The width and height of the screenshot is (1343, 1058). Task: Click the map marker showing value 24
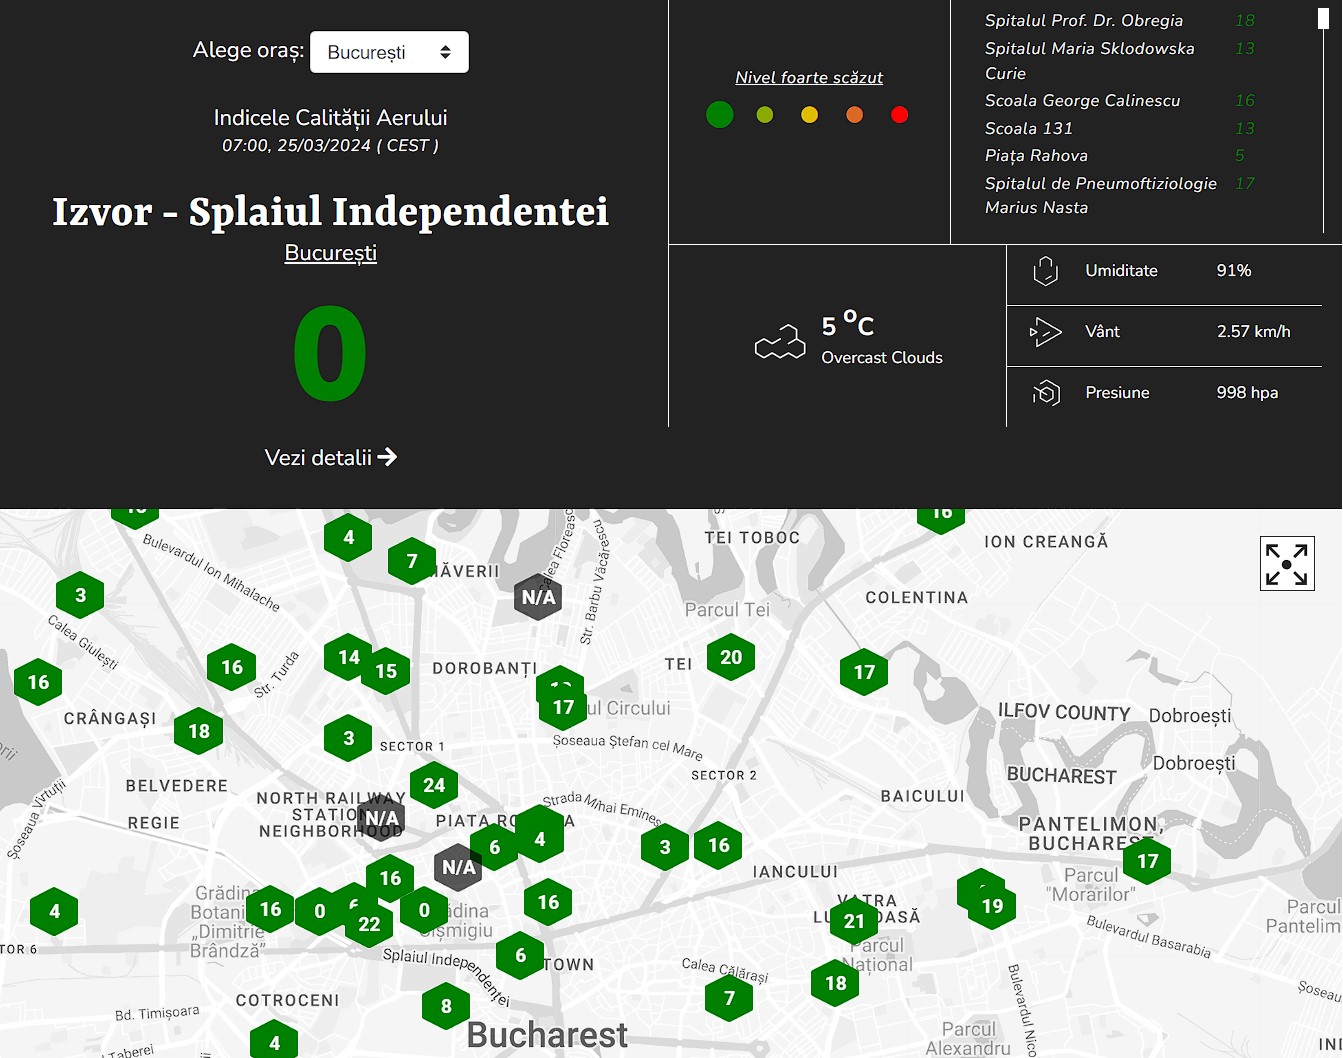(434, 785)
